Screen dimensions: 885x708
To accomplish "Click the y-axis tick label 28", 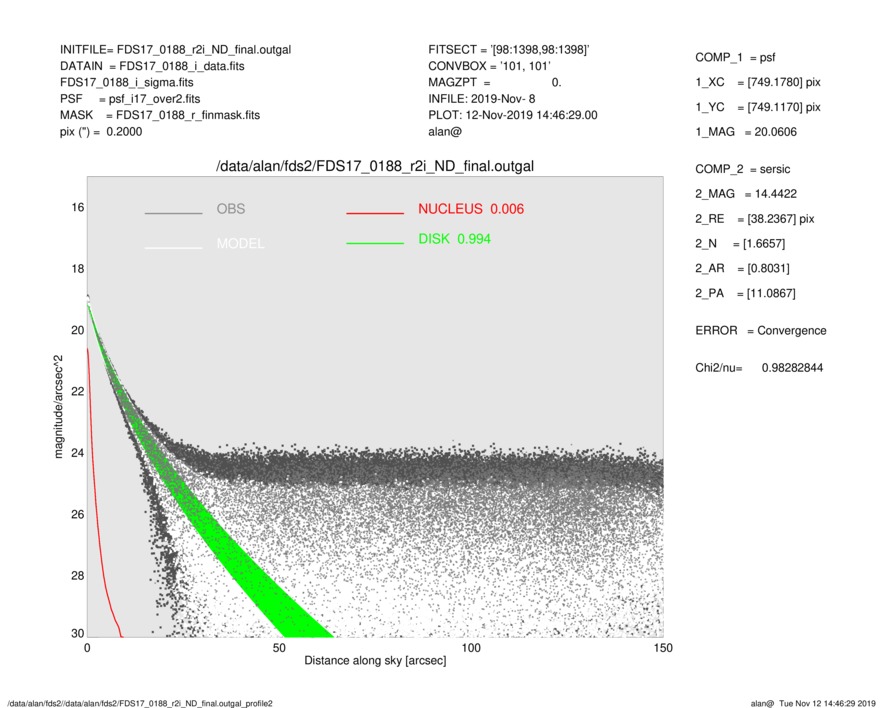I will point(77,575).
